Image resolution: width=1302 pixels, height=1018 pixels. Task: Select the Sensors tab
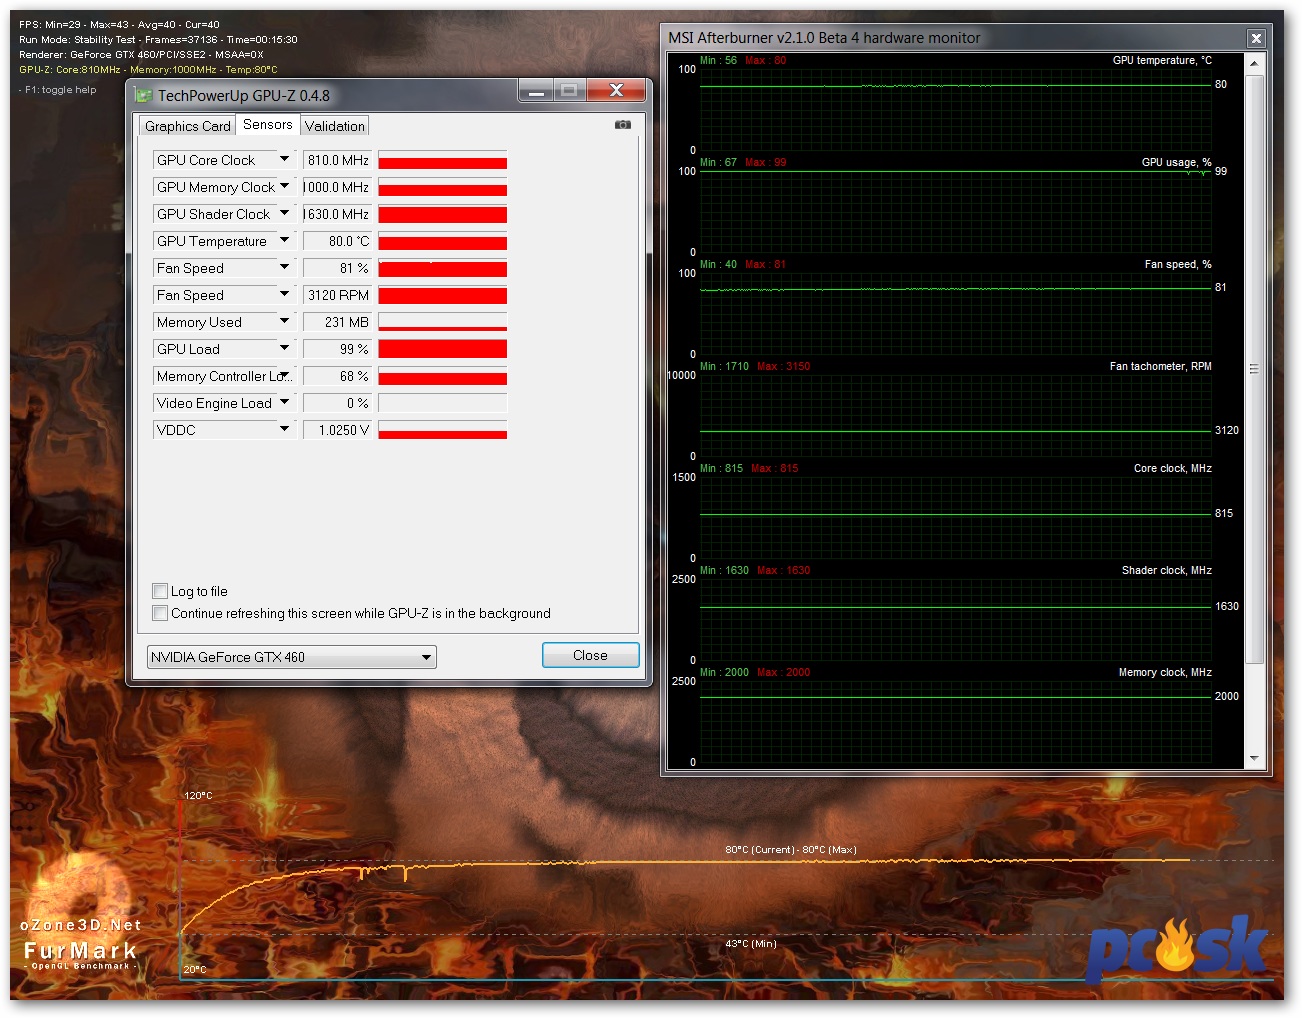point(268,124)
